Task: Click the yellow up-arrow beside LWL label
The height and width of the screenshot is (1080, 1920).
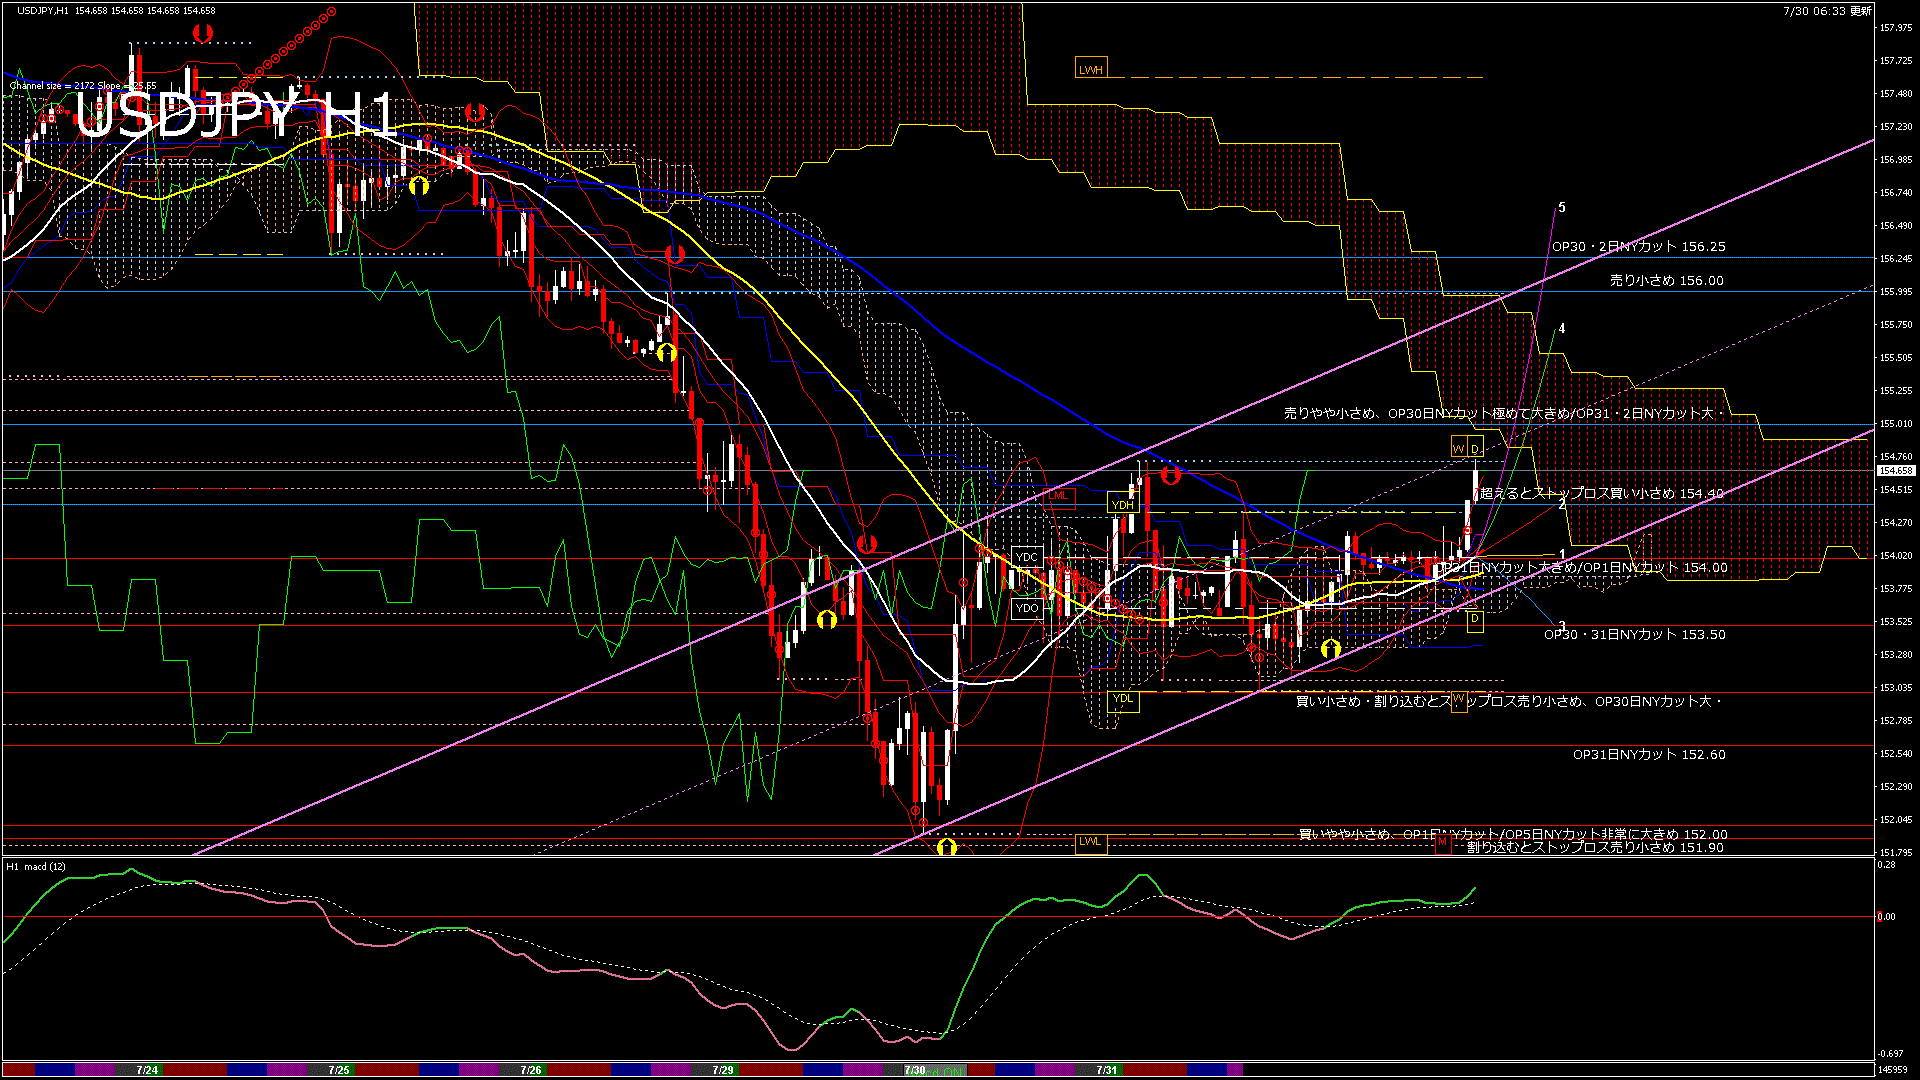Action: pyautogui.click(x=946, y=848)
